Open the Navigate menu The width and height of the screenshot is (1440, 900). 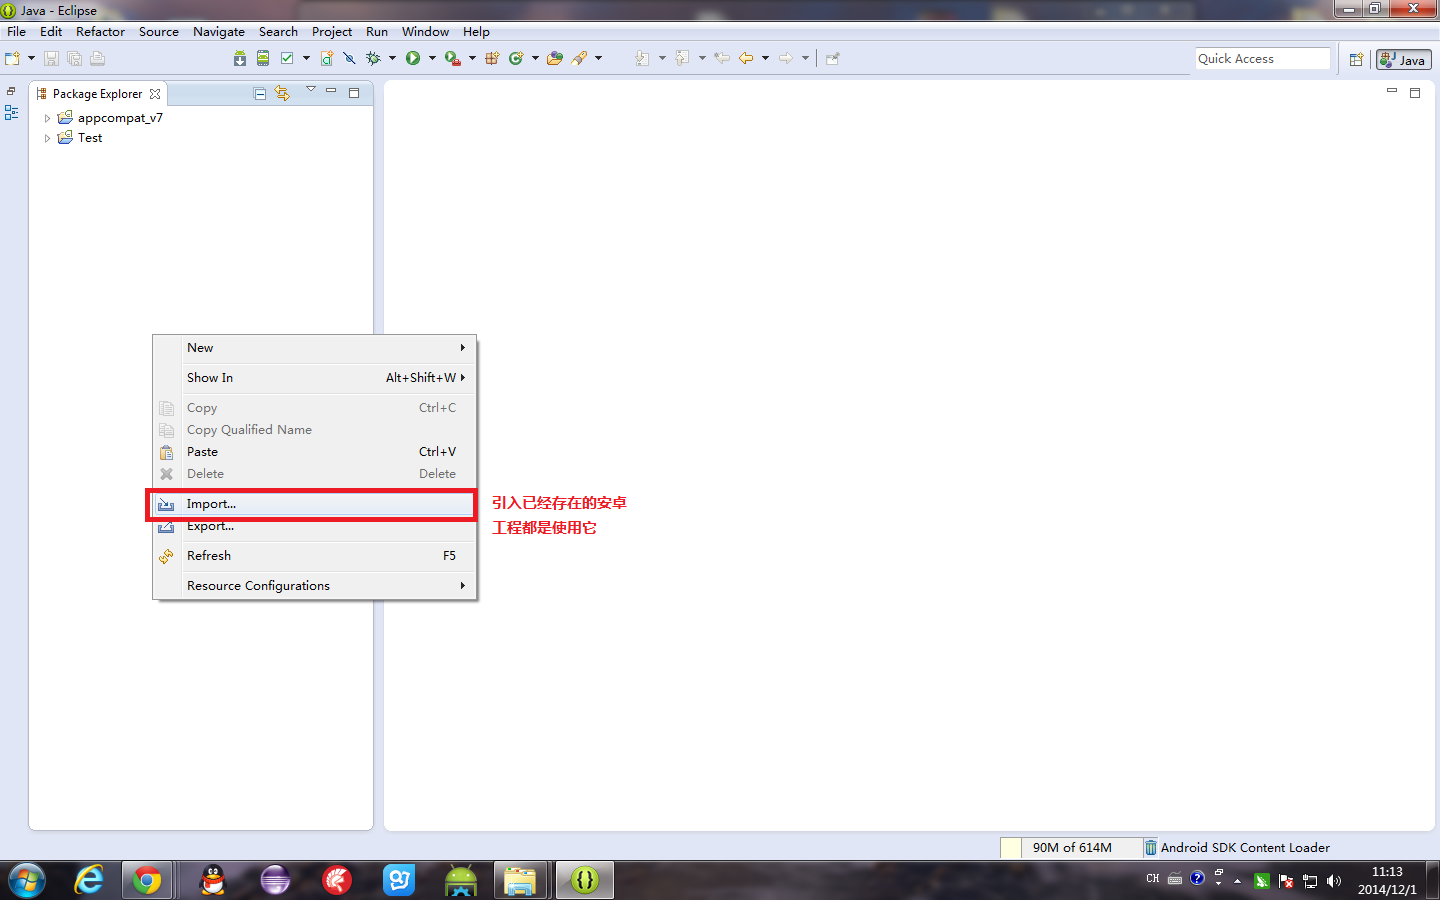point(219,32)
